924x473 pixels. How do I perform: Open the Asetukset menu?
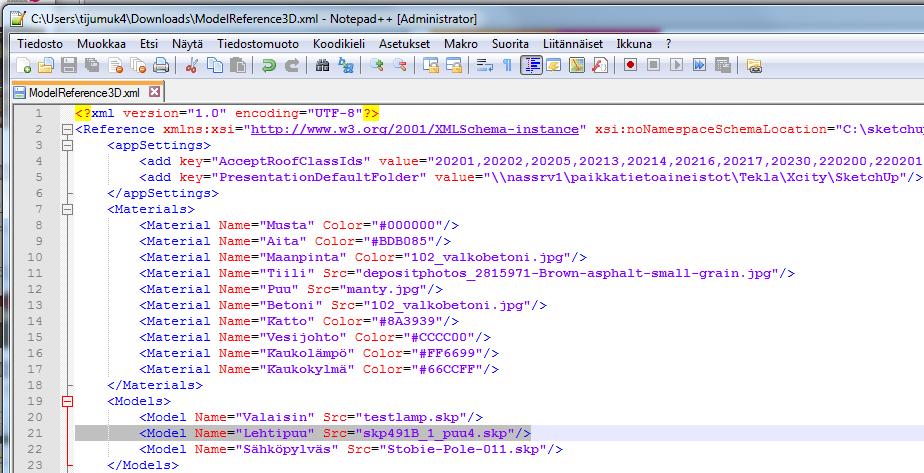(404, 44)
